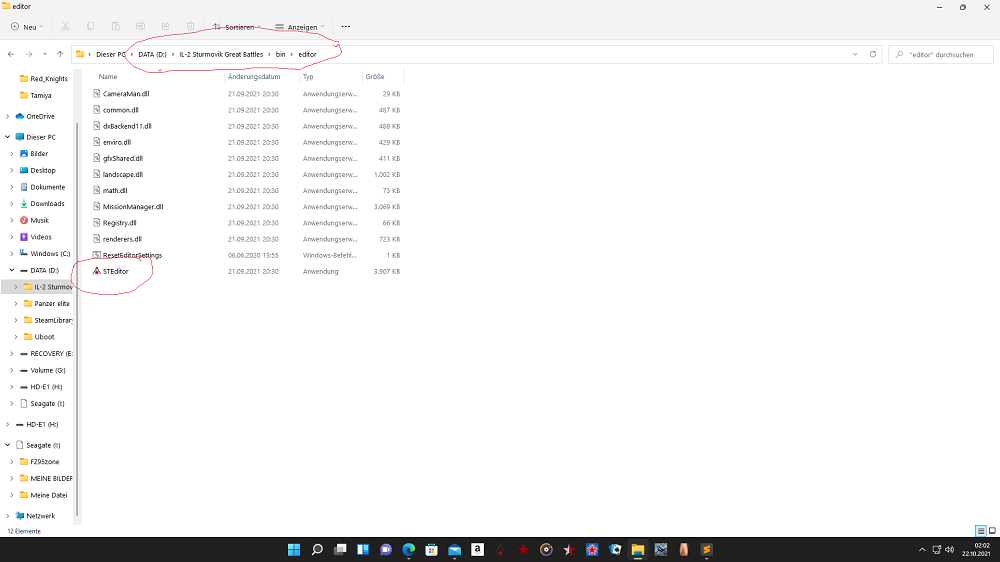Screen dimensions: 1000x562
Task: Expand the Panzer elite folder tree node
Action: (16, 303)
